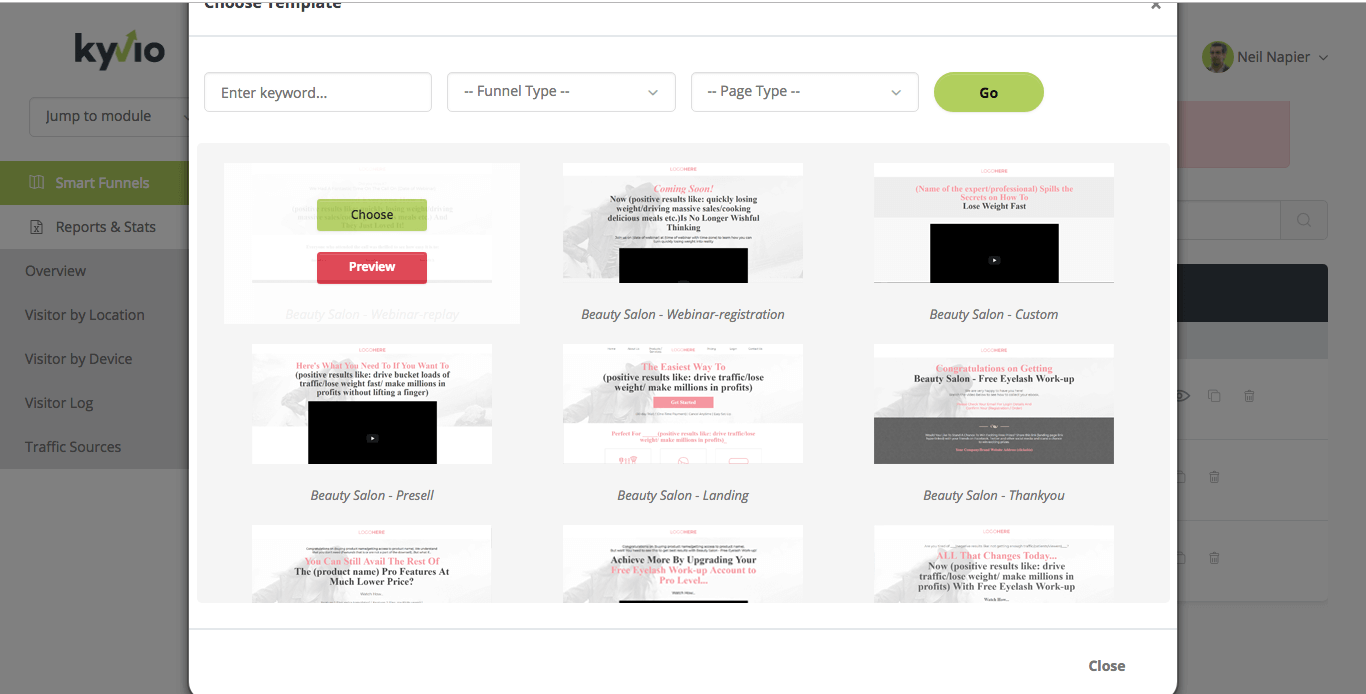The width and height of the screenshot is (1366, 694).
Task: Click Neil Napier's profile avatar
Action: [1217, 57]
